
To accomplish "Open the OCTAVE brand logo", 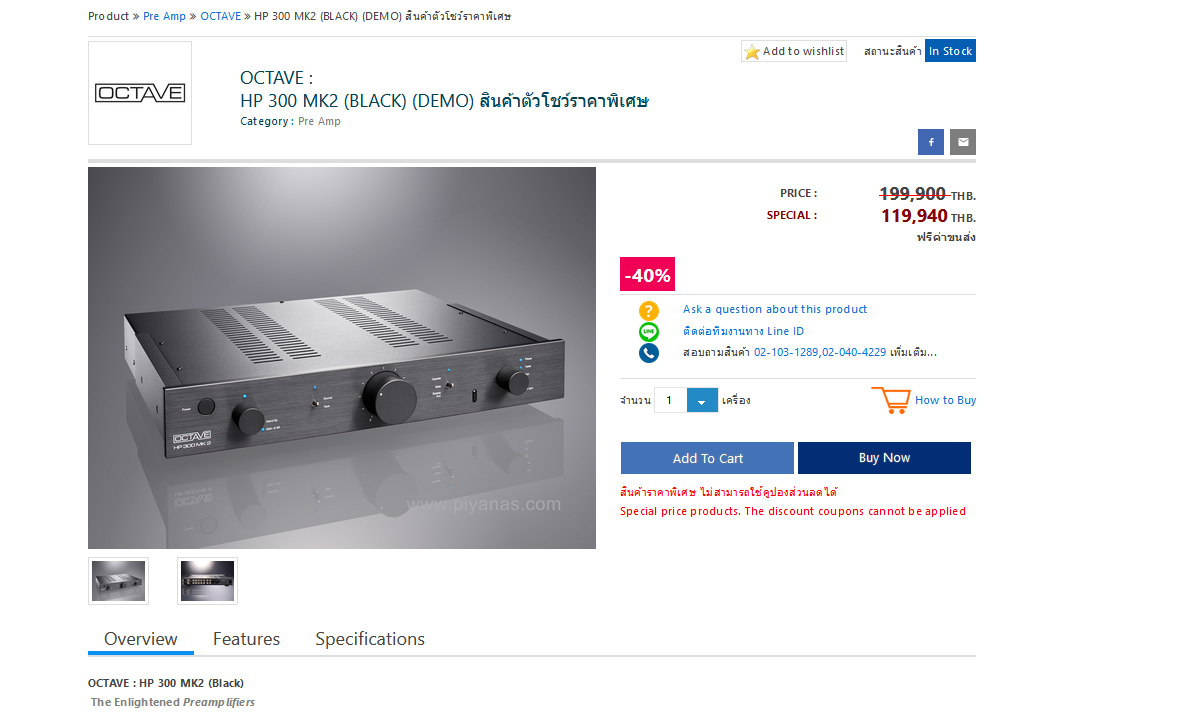I will (140, 93).
